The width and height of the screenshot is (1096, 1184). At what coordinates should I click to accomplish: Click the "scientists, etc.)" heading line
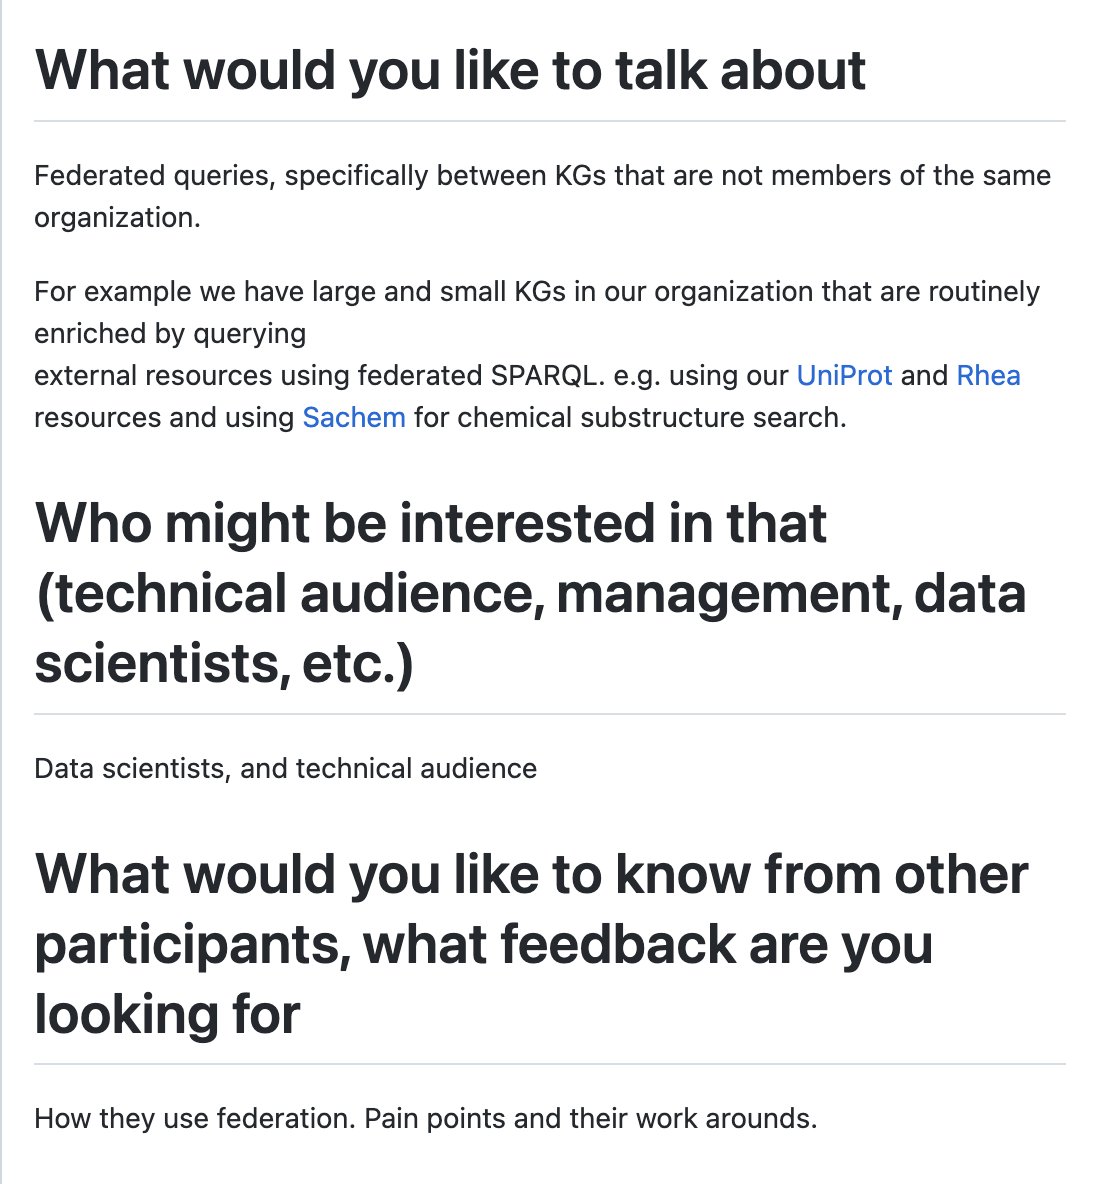click(x=224, y=664)
